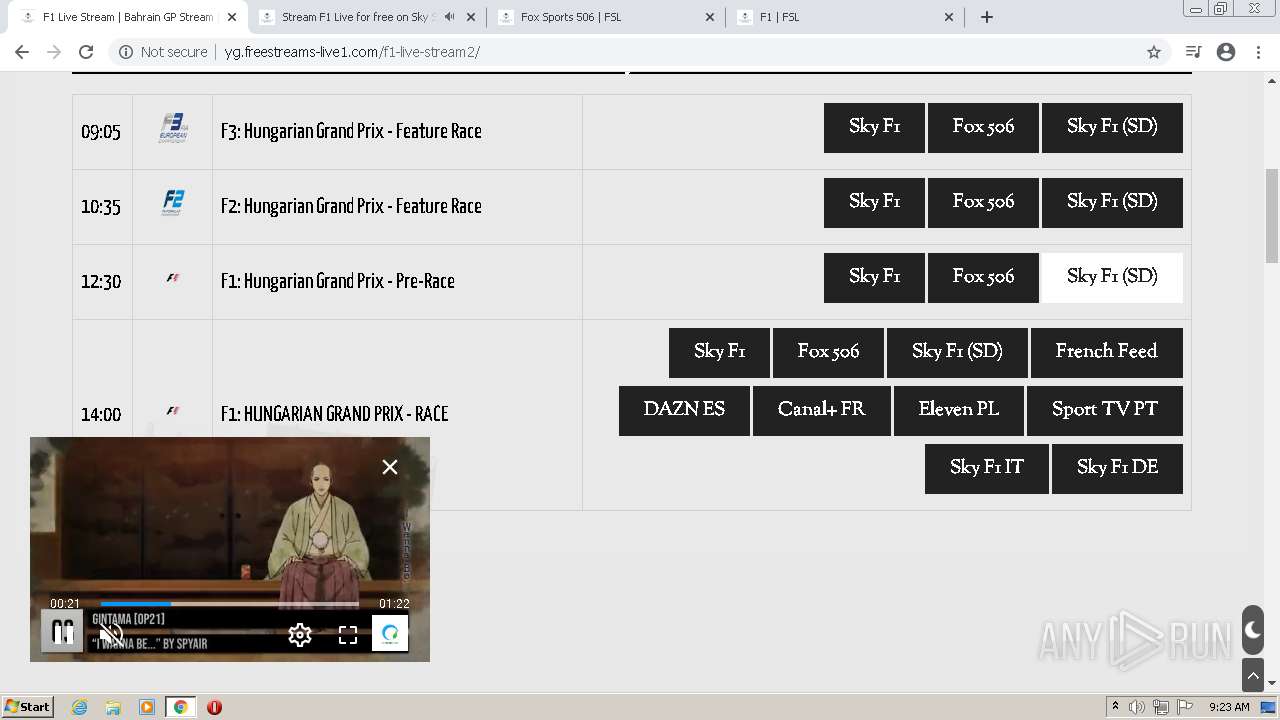Unmute the mini video player volume icon
Image resolution: width=1280 pixels, height=720 pixels.
(x=110, y=634)
